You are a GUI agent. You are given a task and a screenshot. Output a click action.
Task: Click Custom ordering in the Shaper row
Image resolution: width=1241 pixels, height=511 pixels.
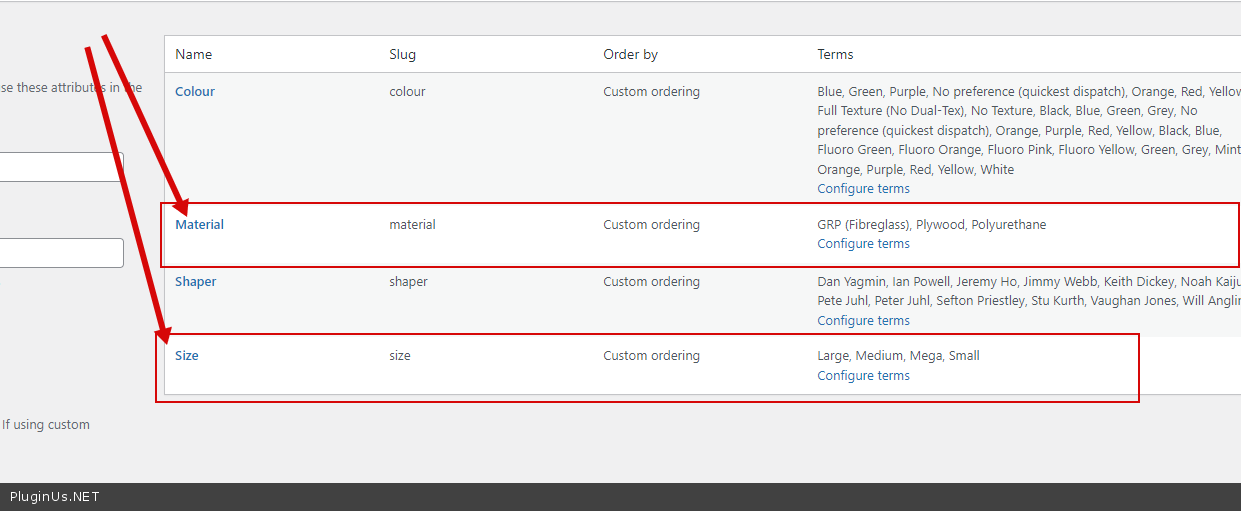(x=651, y=282)
